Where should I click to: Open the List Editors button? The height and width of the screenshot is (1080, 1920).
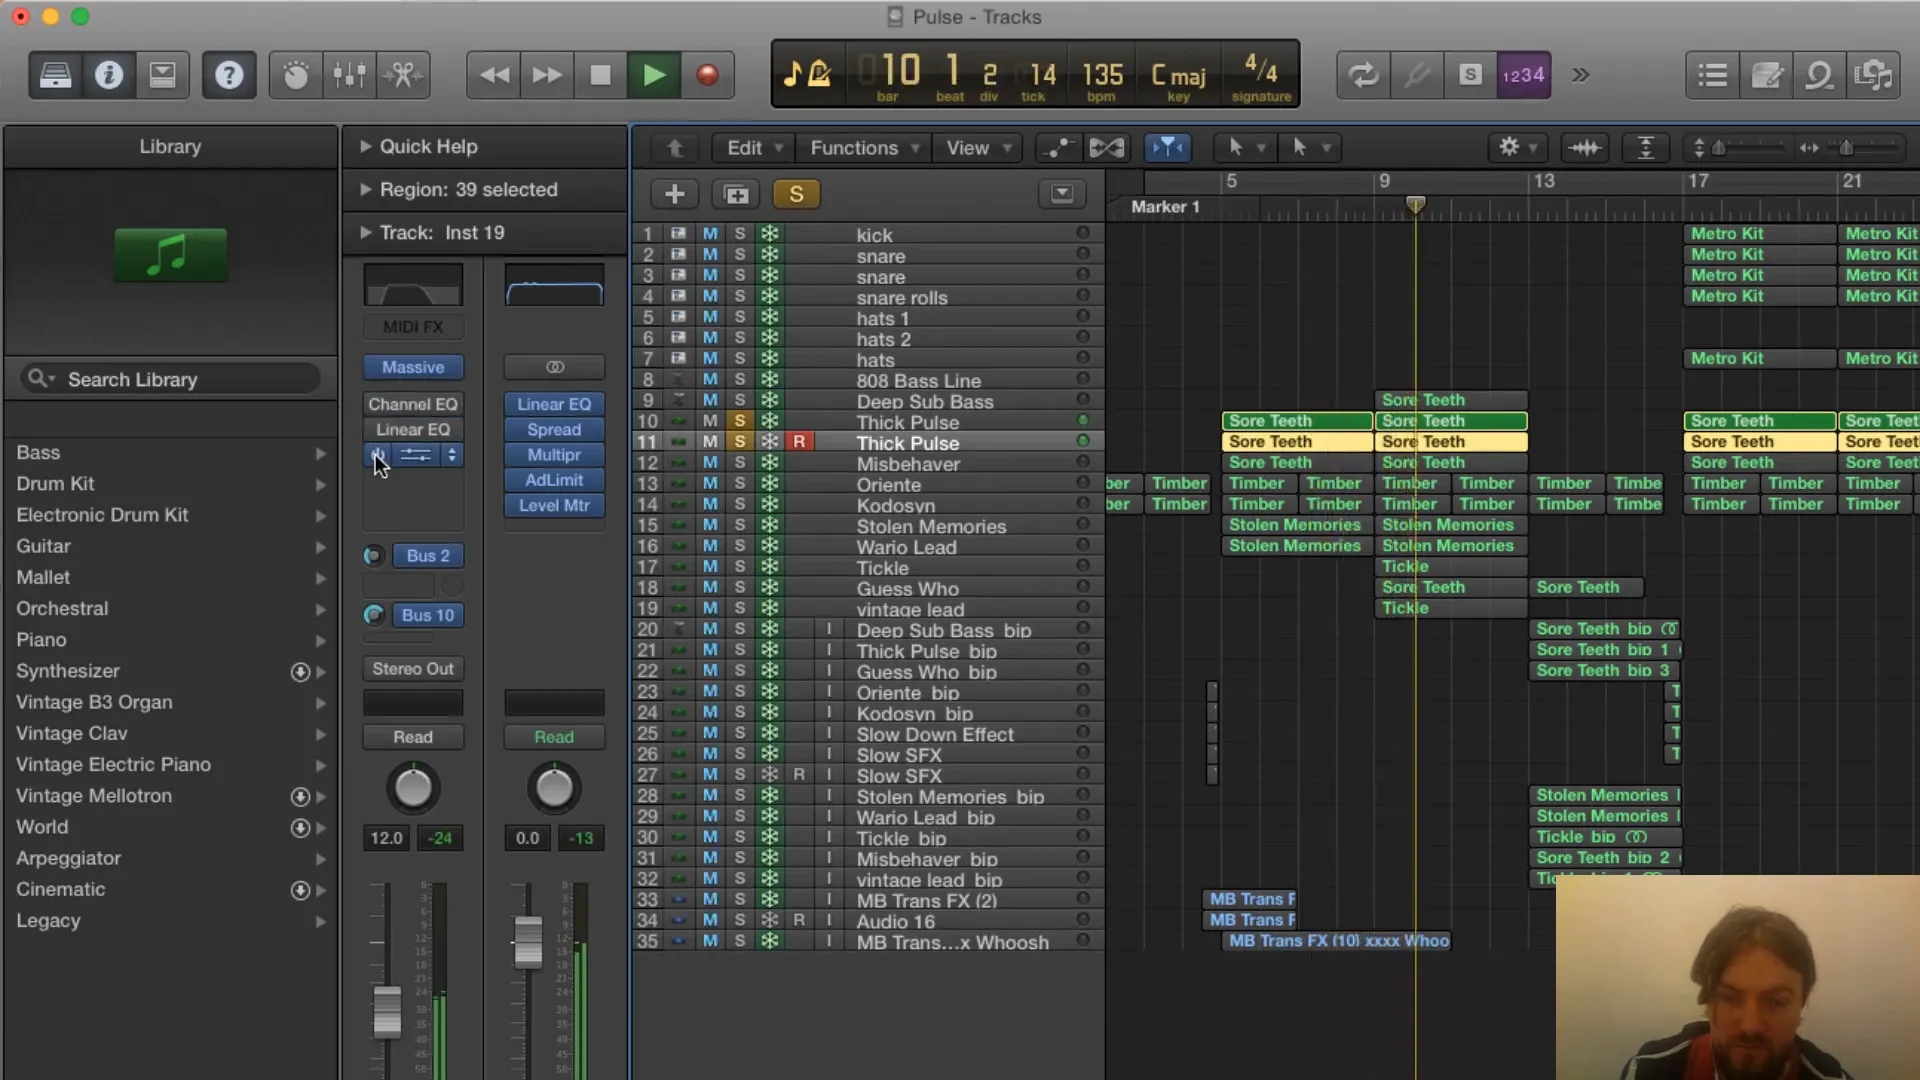(x=1713, y=75)
